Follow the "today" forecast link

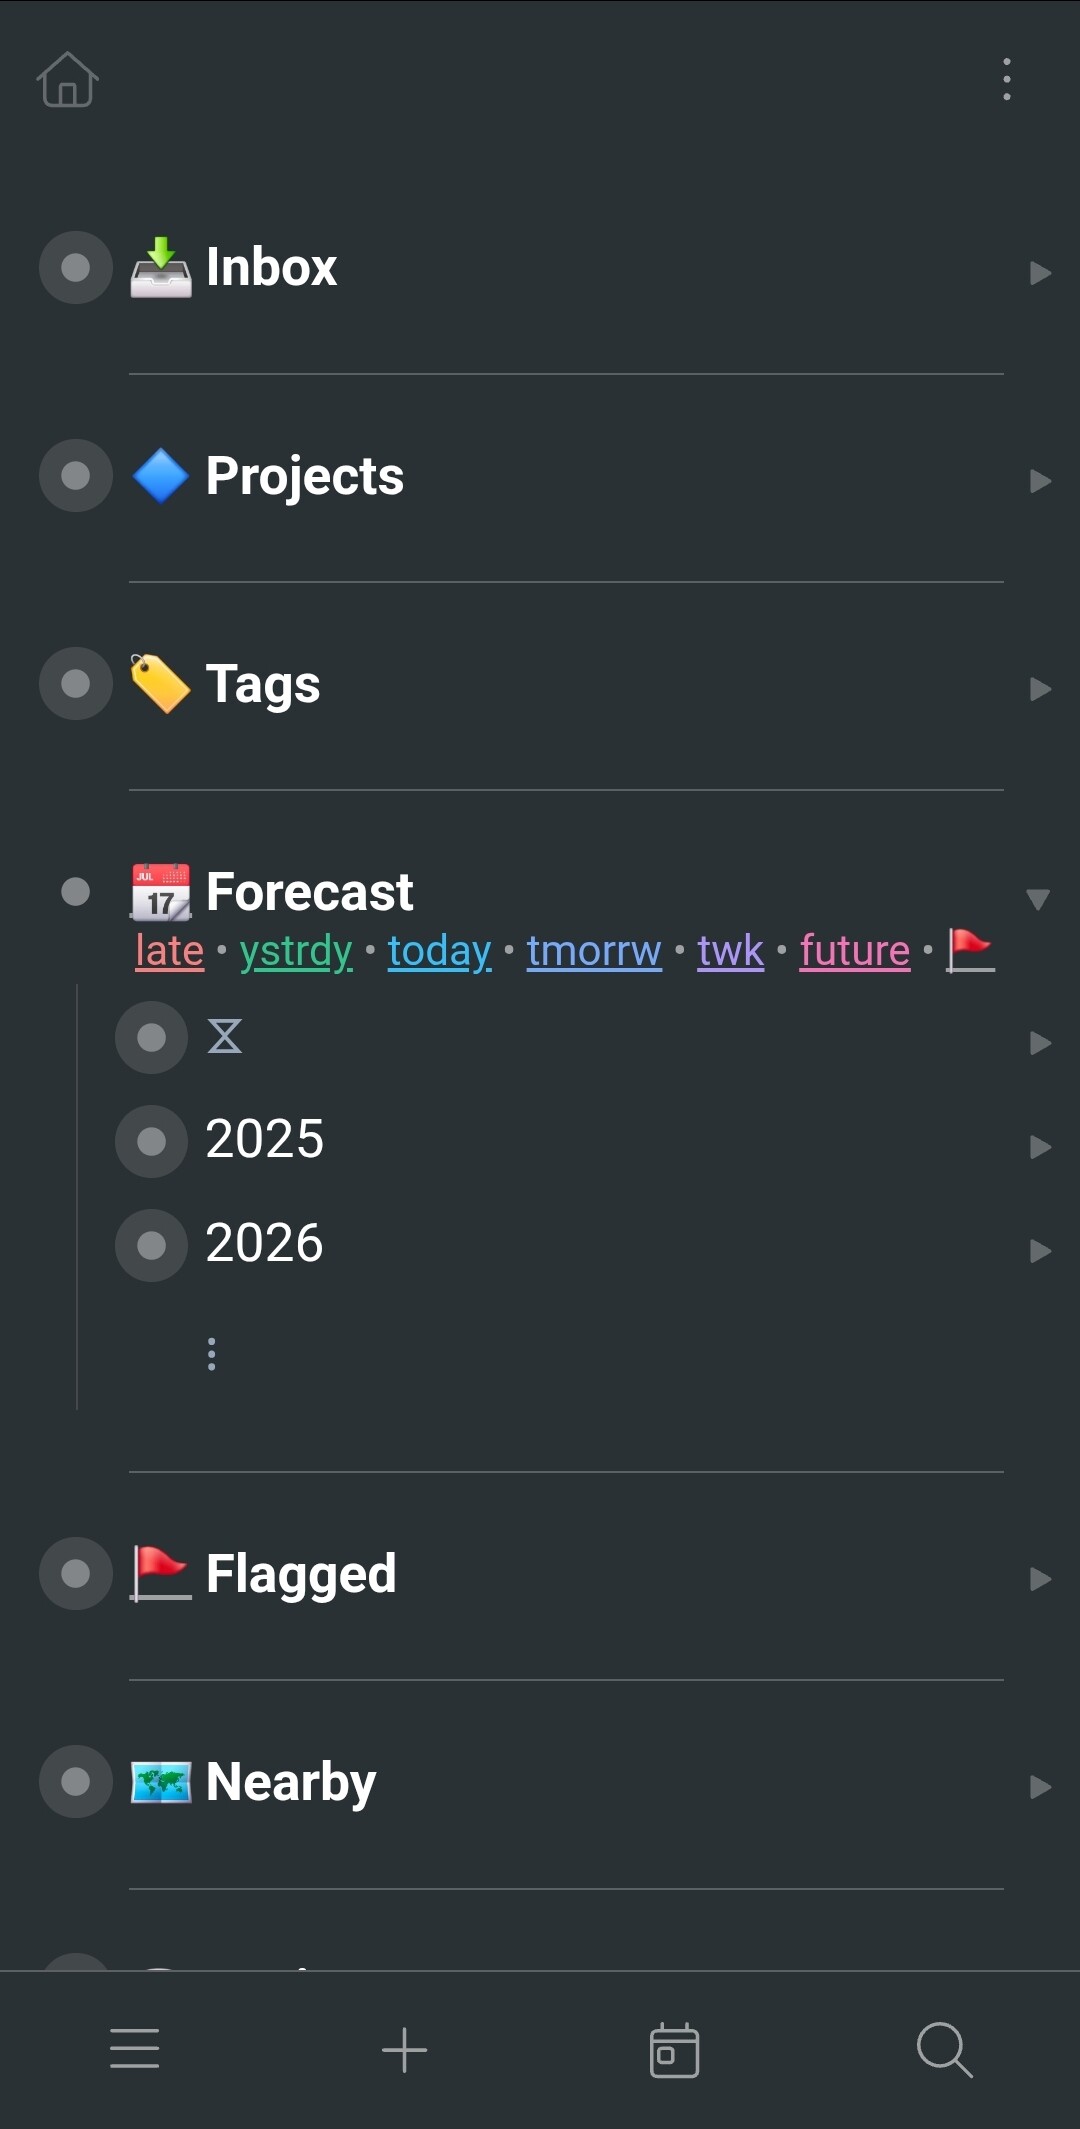point(440,951)
